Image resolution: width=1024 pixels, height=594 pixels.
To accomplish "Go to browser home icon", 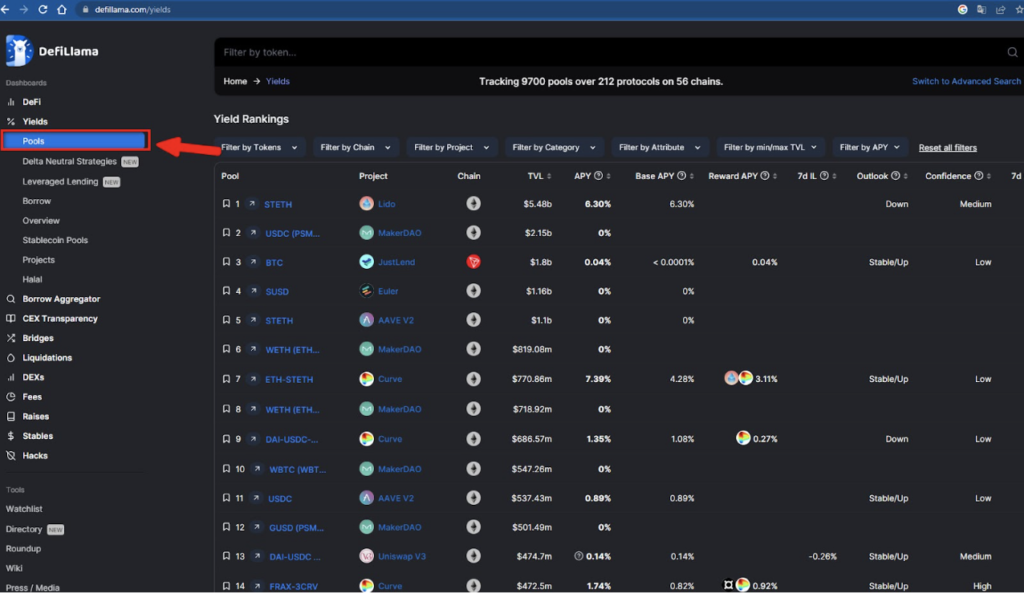I will click(62, 9).
